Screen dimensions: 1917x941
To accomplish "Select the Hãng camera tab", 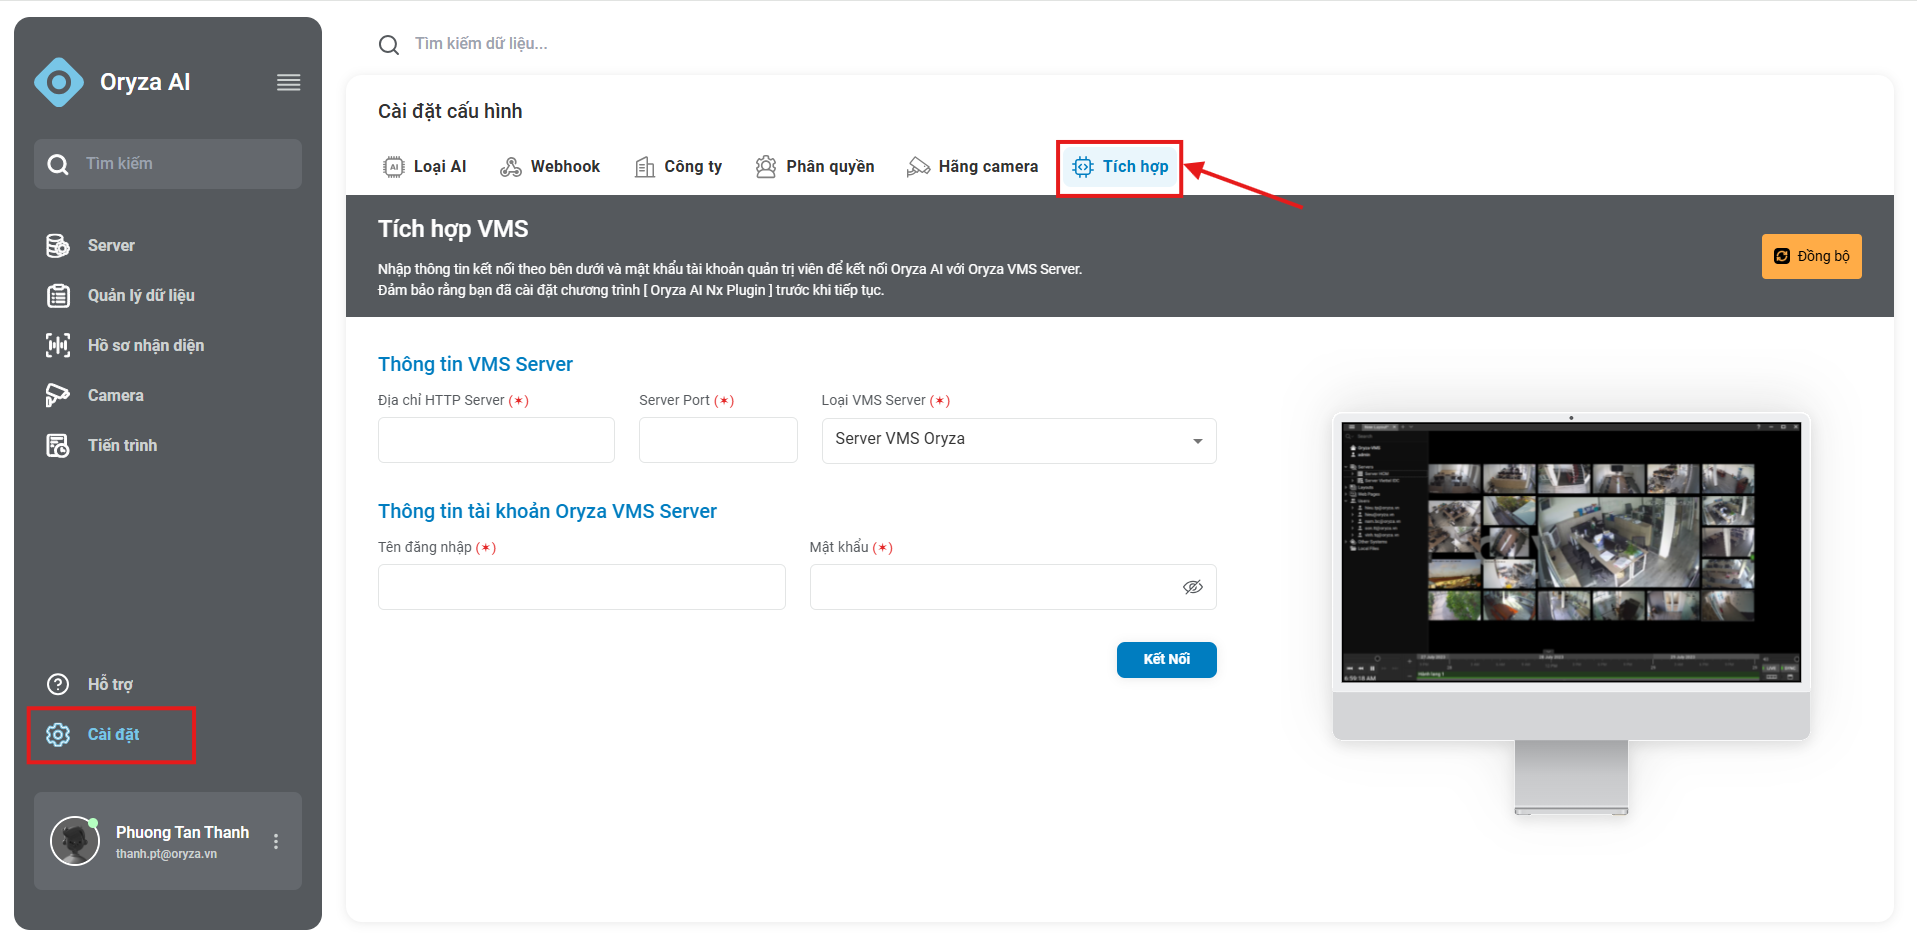I will click(973, 167).
